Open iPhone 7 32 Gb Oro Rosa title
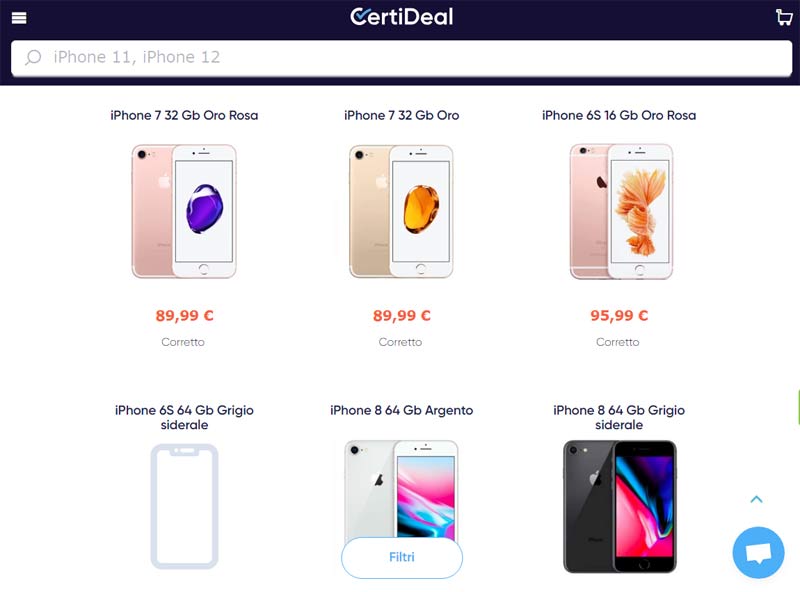Viewport: 800px width, 592px height. [x=184, y=115]
